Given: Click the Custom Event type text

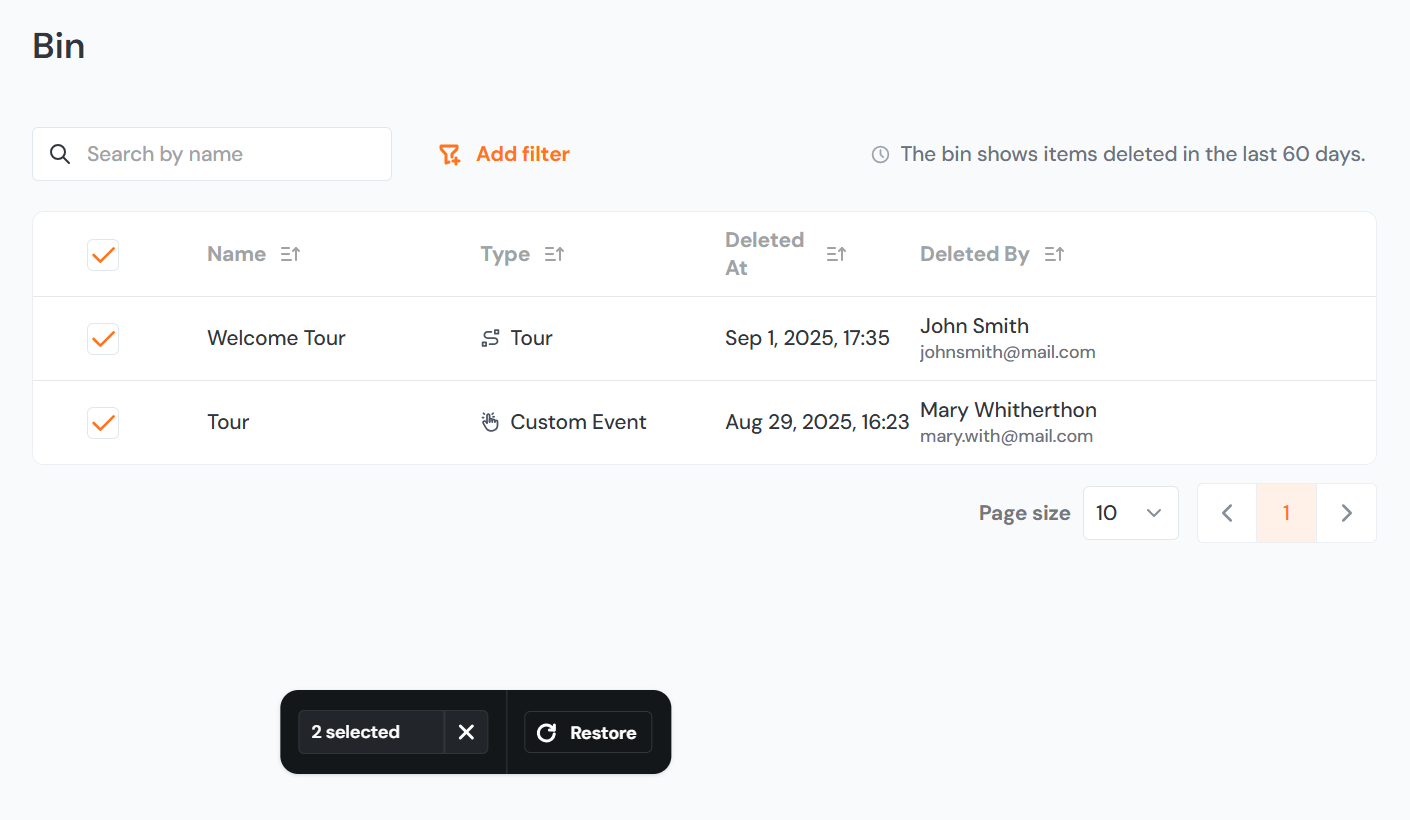Looking at the screenshot, I should (x=578, y=422).
